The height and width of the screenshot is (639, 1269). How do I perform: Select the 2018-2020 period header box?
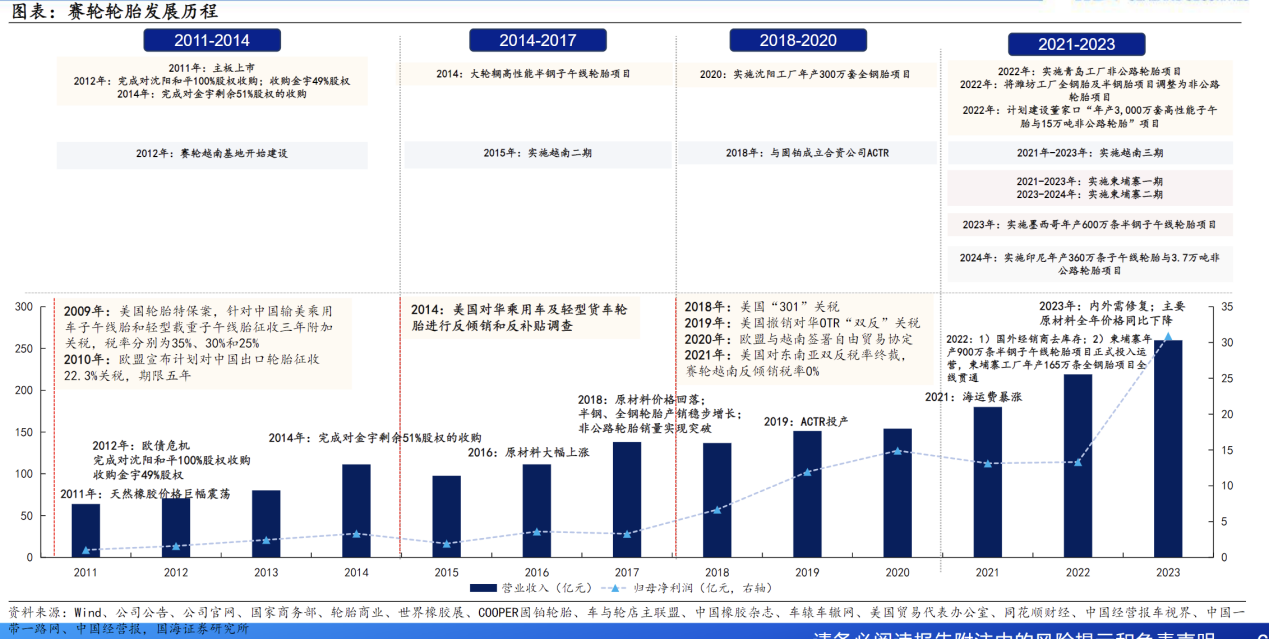(797, 40)
